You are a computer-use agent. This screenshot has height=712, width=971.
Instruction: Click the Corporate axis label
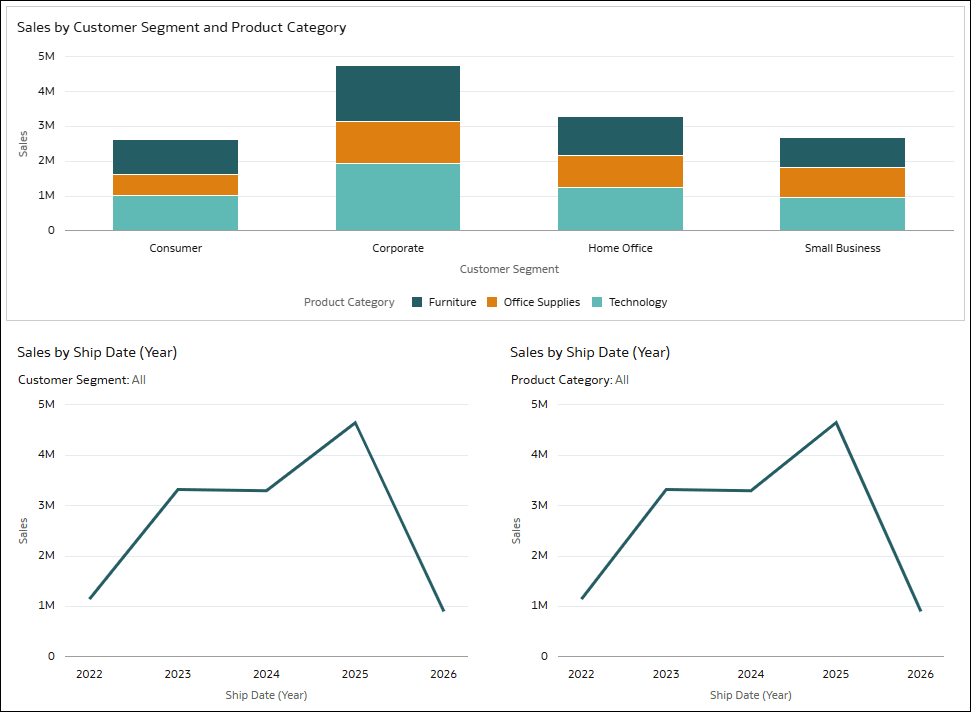click(x=398, y=248)
